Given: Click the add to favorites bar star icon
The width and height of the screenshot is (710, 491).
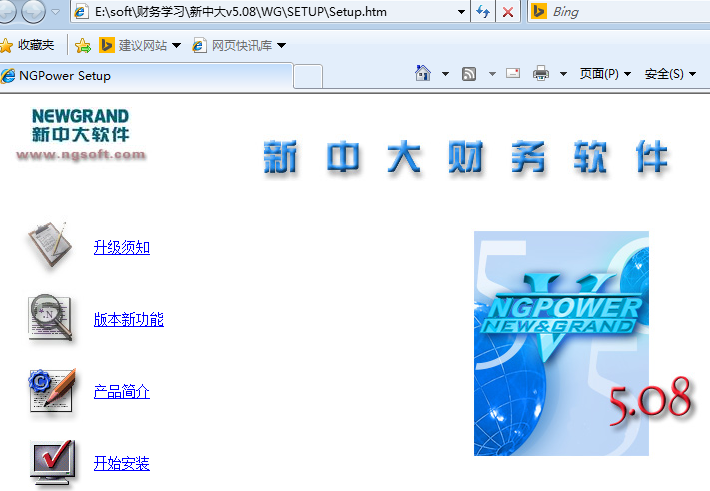Looking at the screenshot, I should 83,45.
